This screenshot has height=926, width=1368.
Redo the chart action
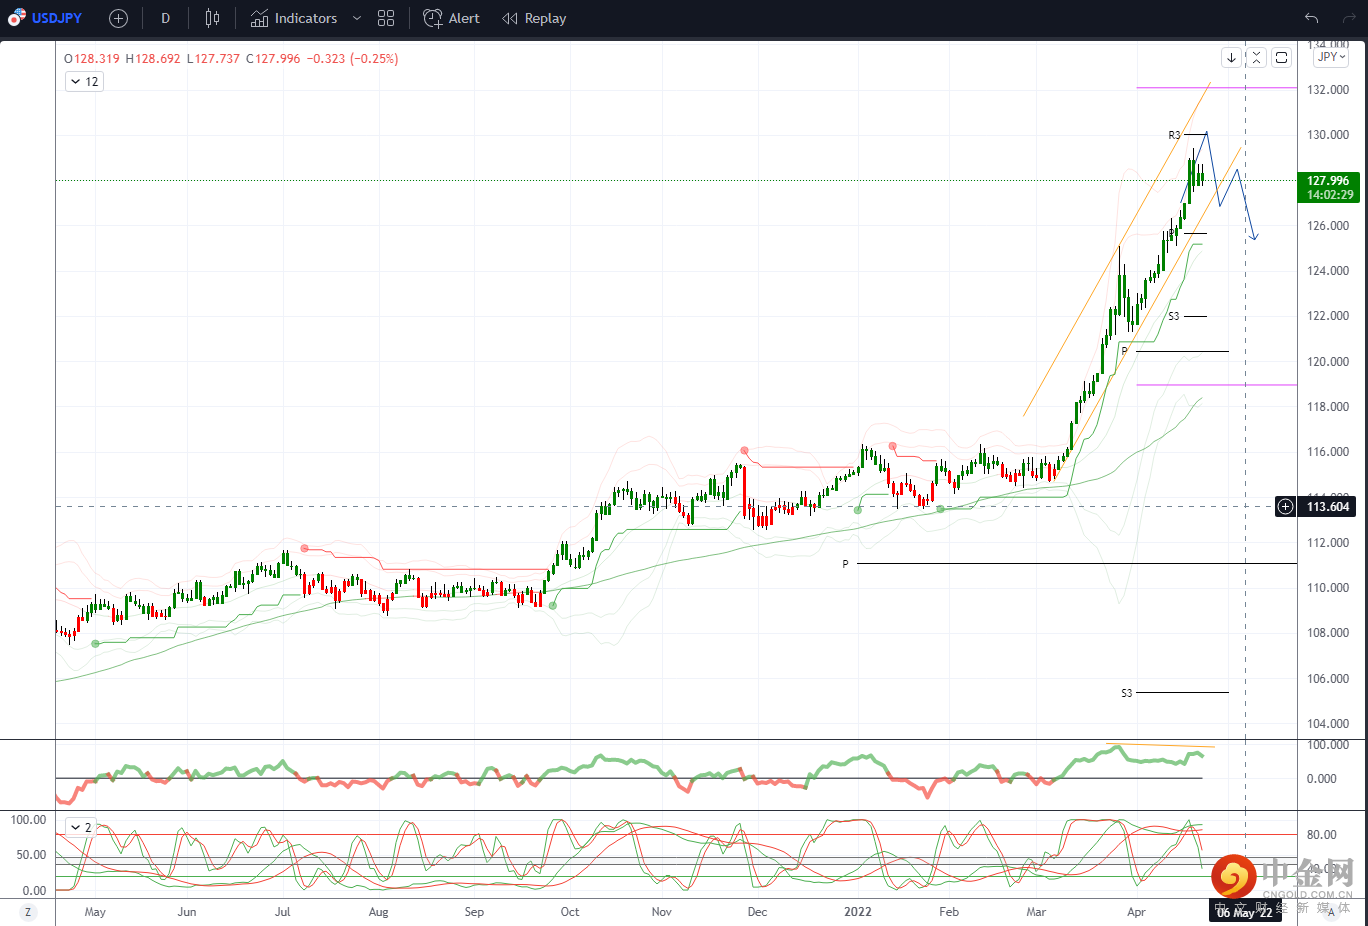pyautogui.click(x=1349, y=18)
